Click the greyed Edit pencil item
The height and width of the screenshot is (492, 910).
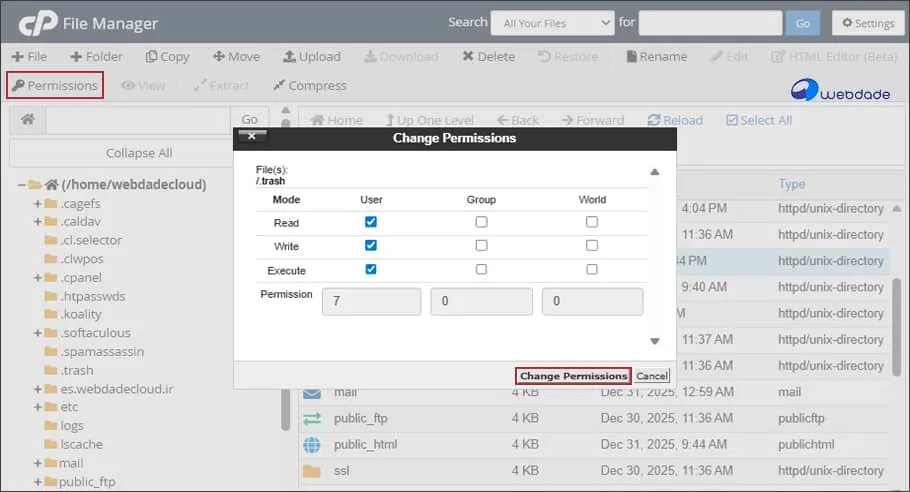pyautogui.click(x=729, y=56)
